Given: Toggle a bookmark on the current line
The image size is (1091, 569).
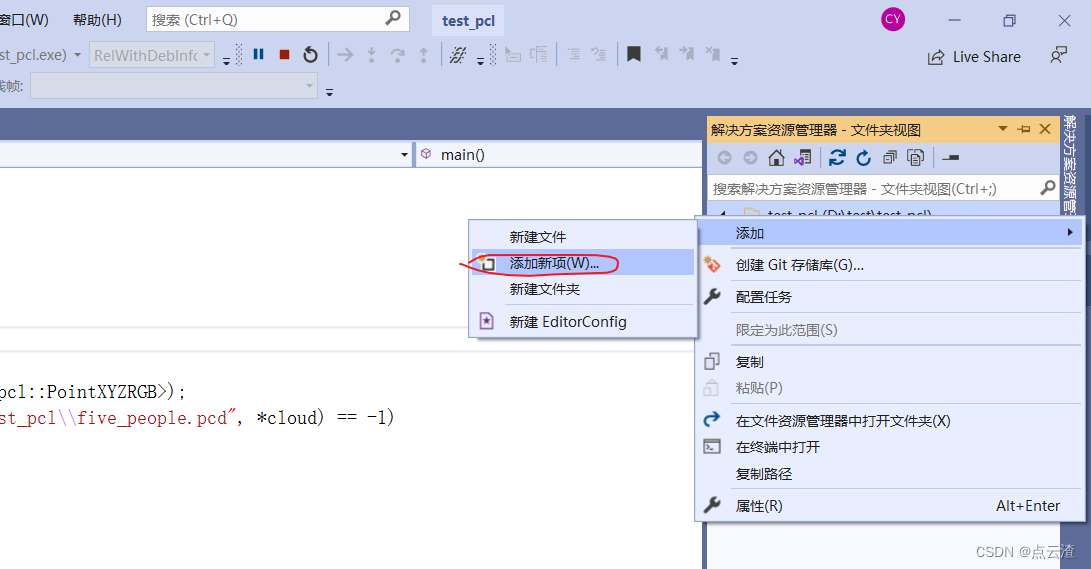Looking at the screenshot, I should (x=634, y=54).
